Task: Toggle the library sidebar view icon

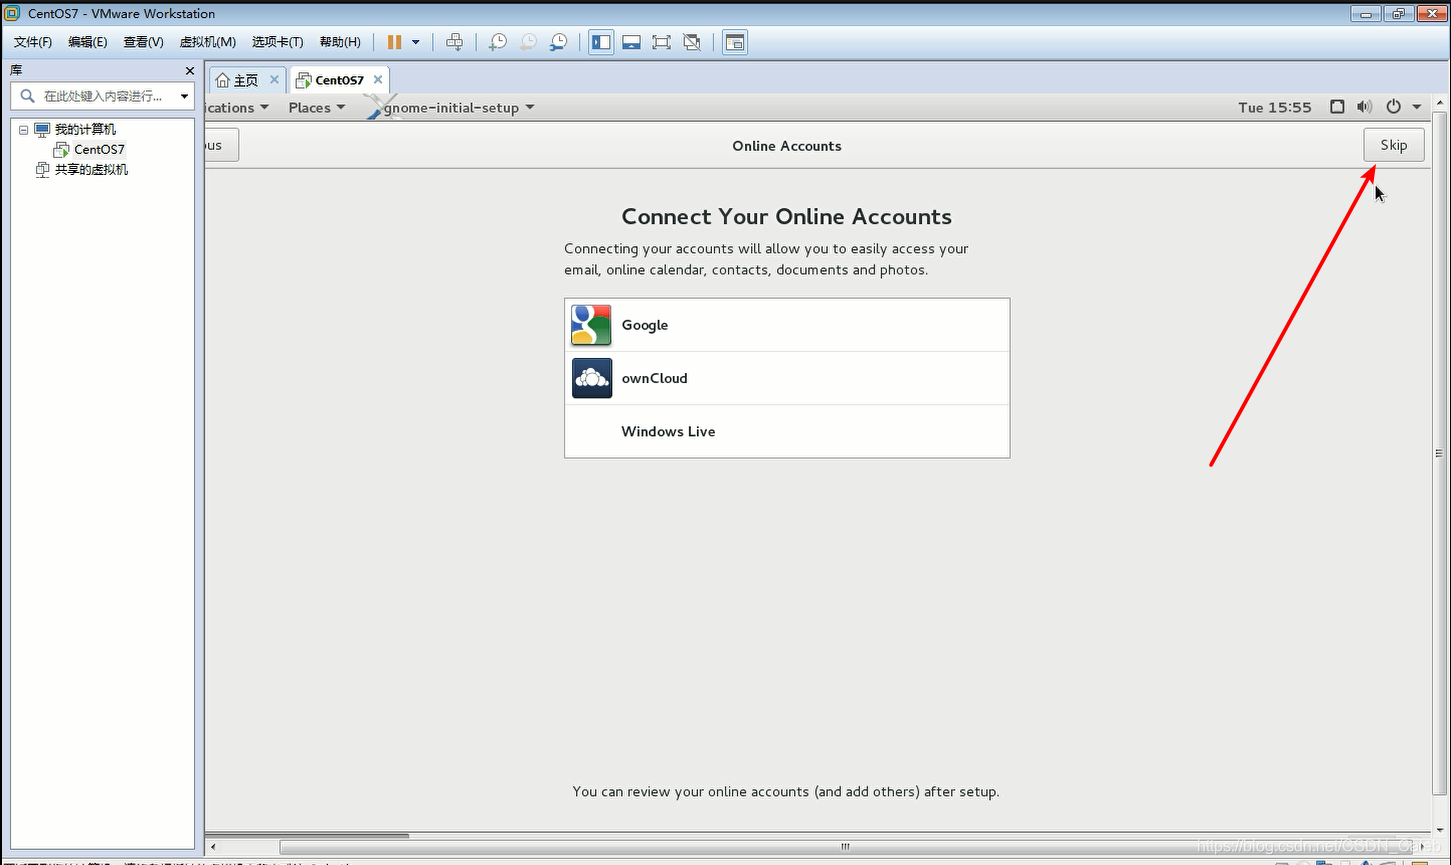Action: [x=601, y=42]
